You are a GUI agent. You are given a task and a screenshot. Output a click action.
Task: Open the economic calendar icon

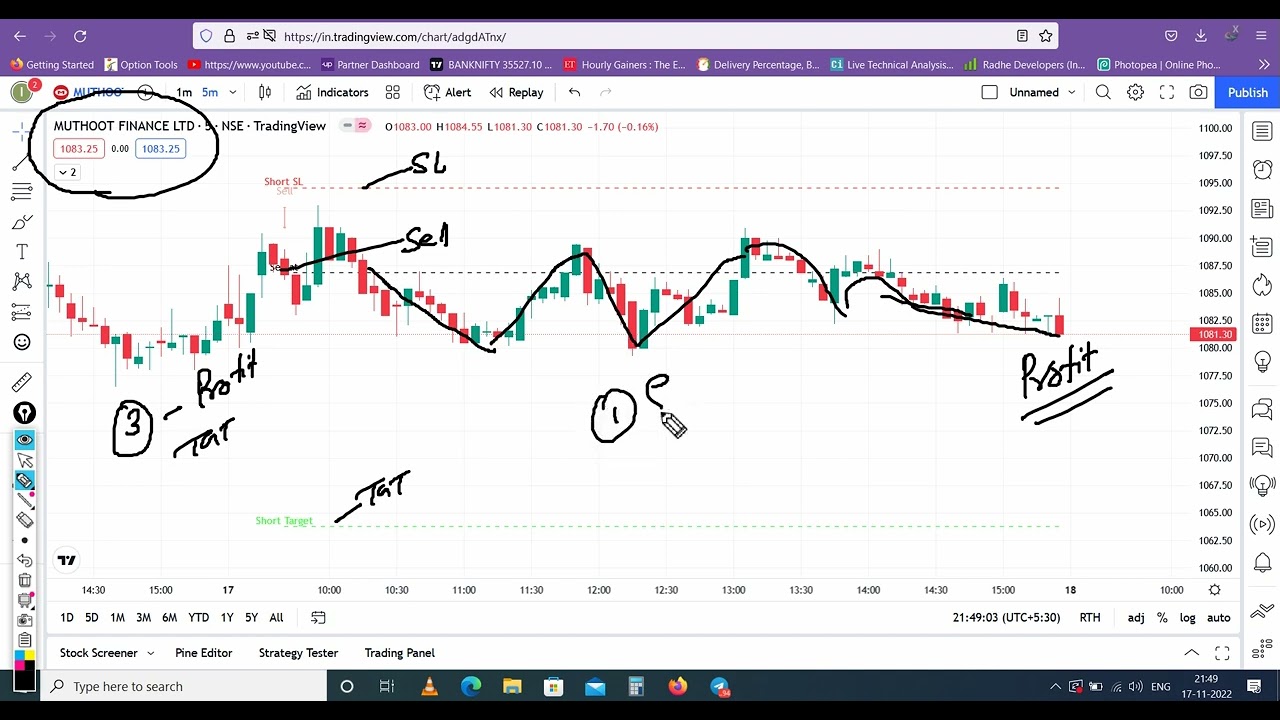pos(1262,324)
